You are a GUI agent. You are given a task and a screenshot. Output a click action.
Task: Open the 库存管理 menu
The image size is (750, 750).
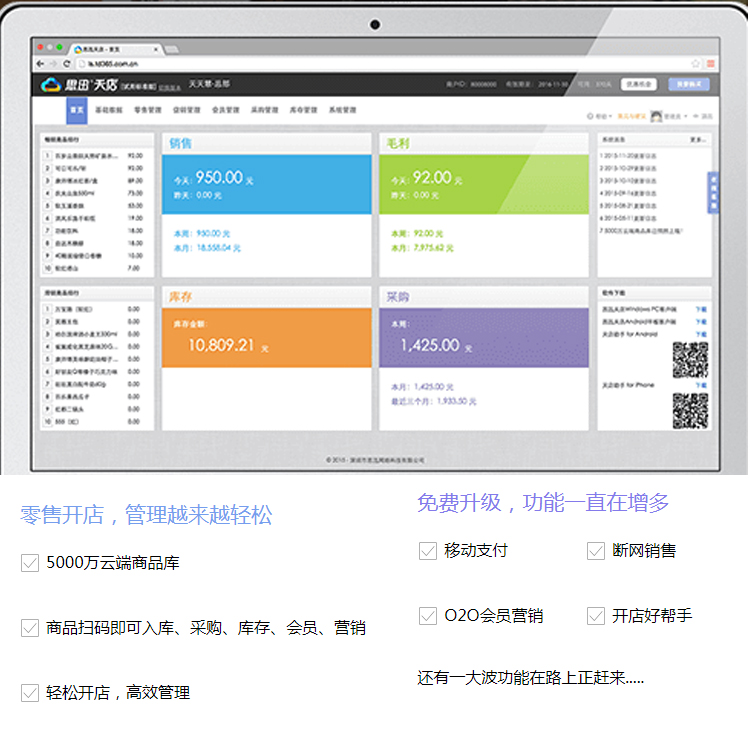[x=304, y=110]
